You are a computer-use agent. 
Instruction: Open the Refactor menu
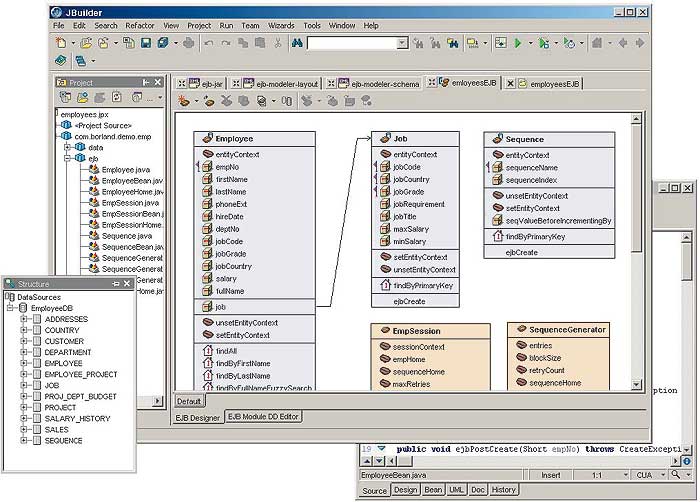pyautogui.click(x=140, y=25)
